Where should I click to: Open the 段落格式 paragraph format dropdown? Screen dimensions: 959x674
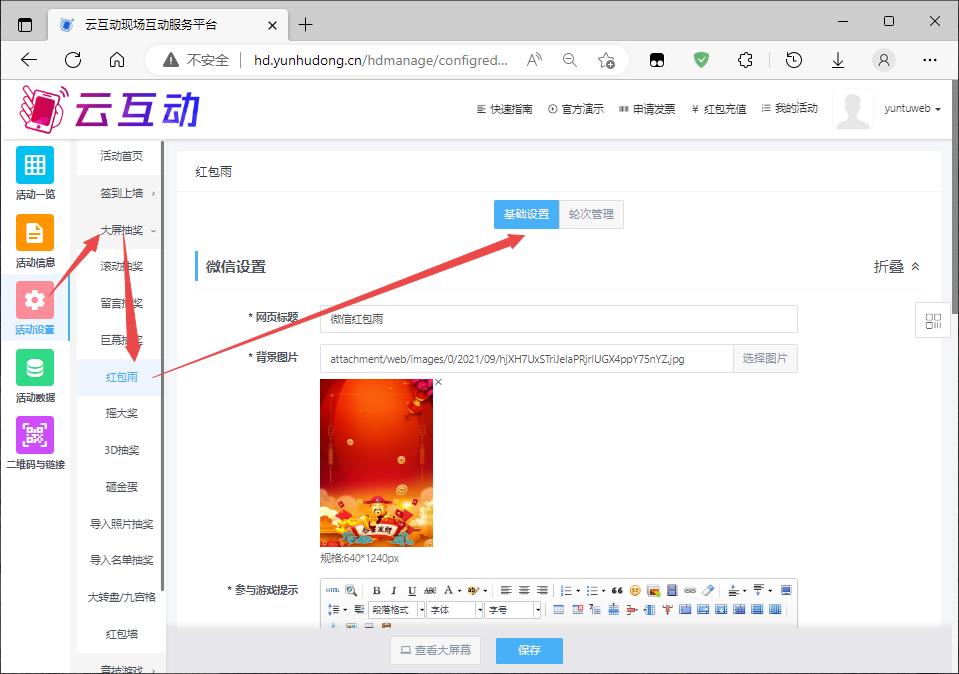click(x=421, y=610)
